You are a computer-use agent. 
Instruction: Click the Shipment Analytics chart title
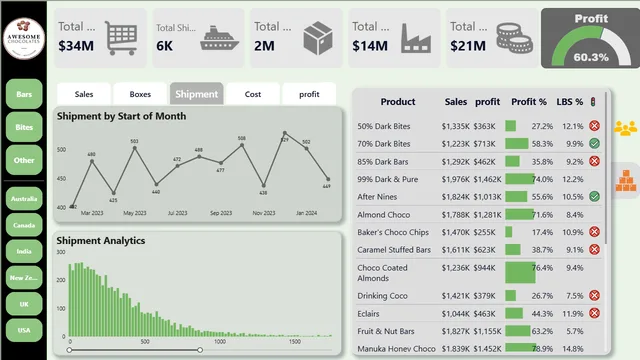(100, 240)
